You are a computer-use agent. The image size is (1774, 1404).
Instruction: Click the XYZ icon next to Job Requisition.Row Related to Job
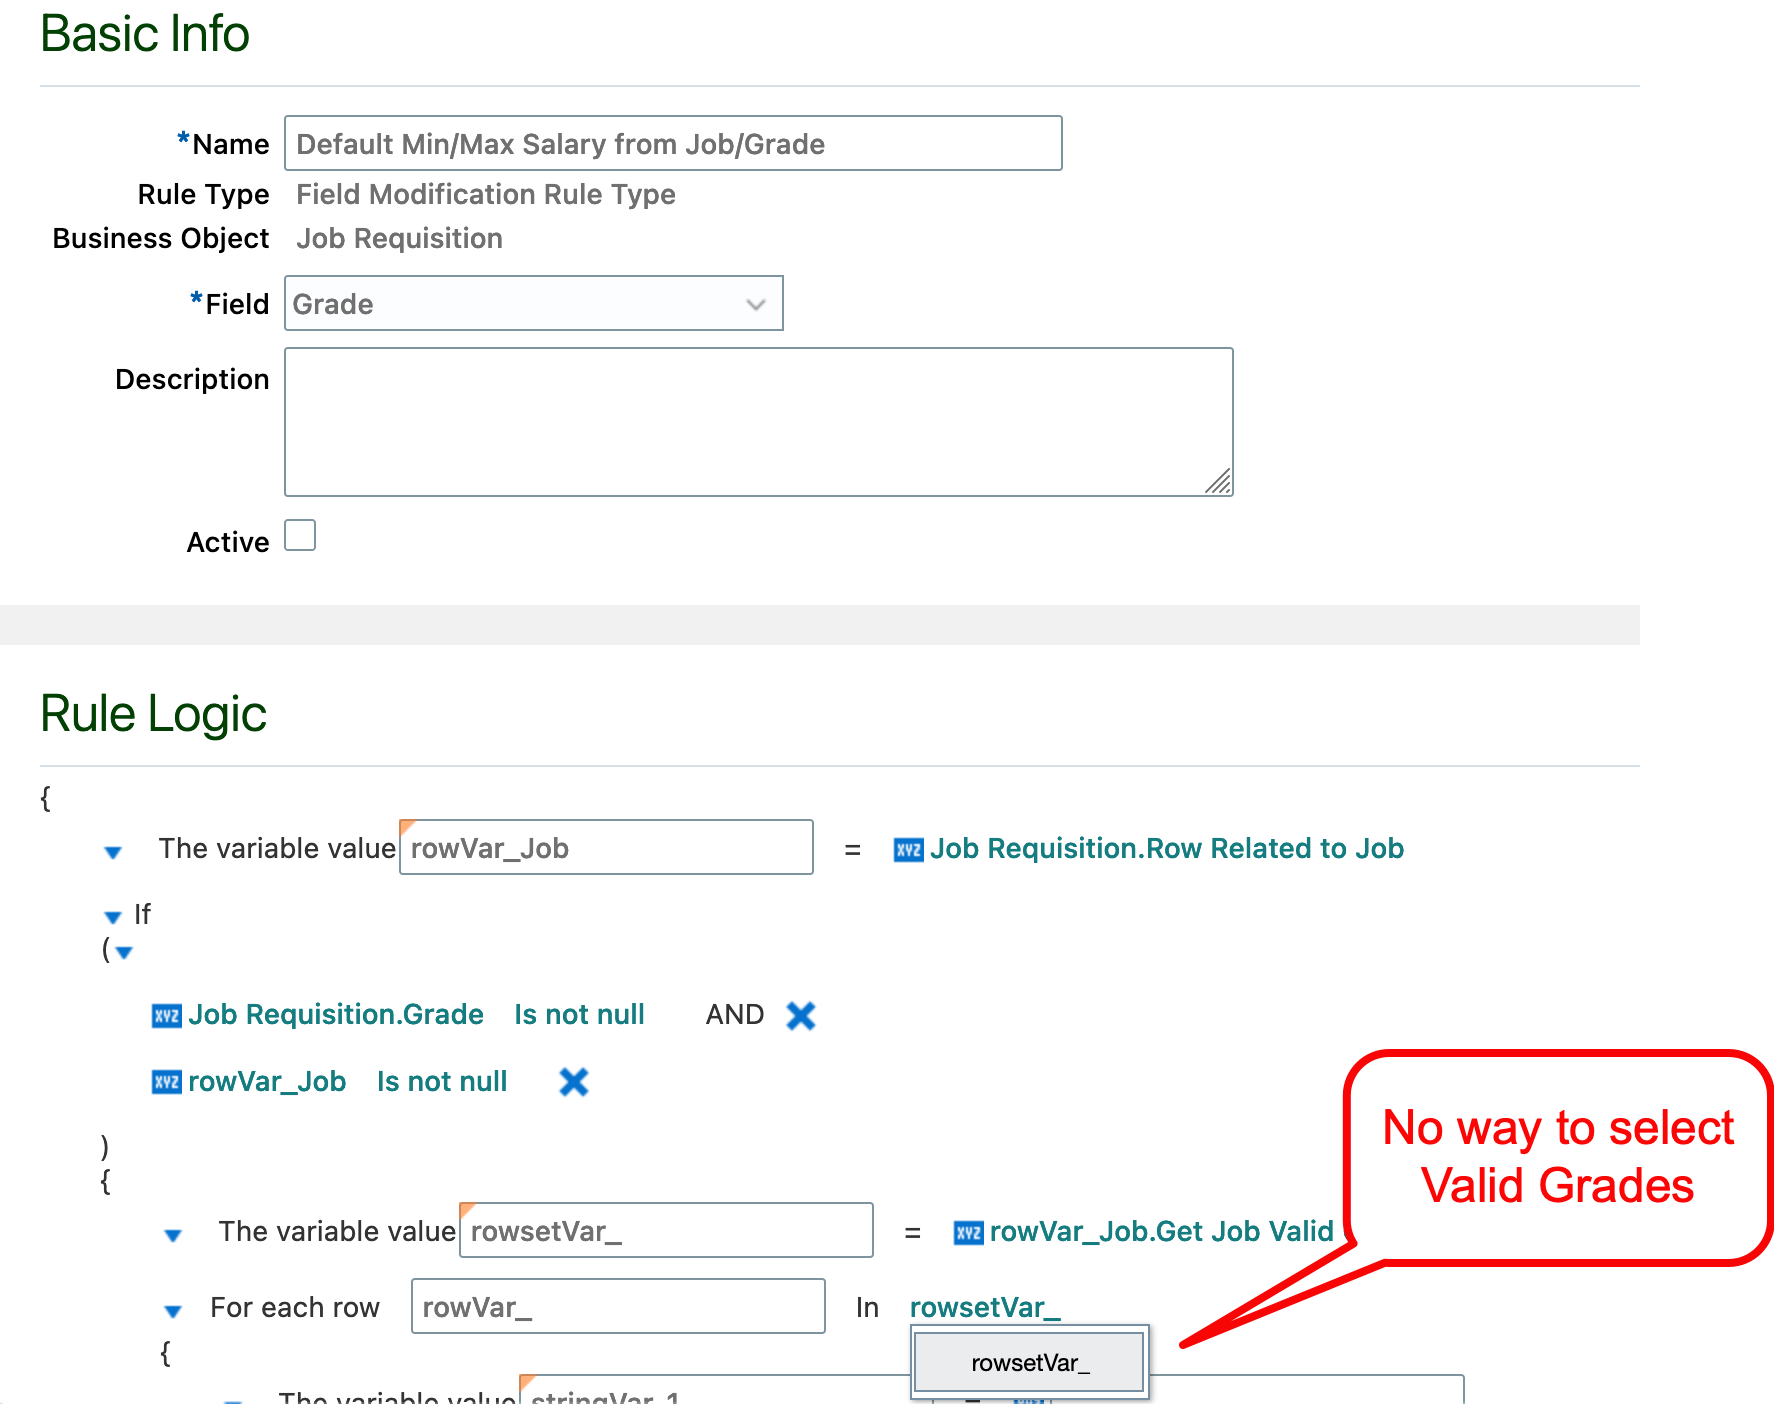point(907,848)
